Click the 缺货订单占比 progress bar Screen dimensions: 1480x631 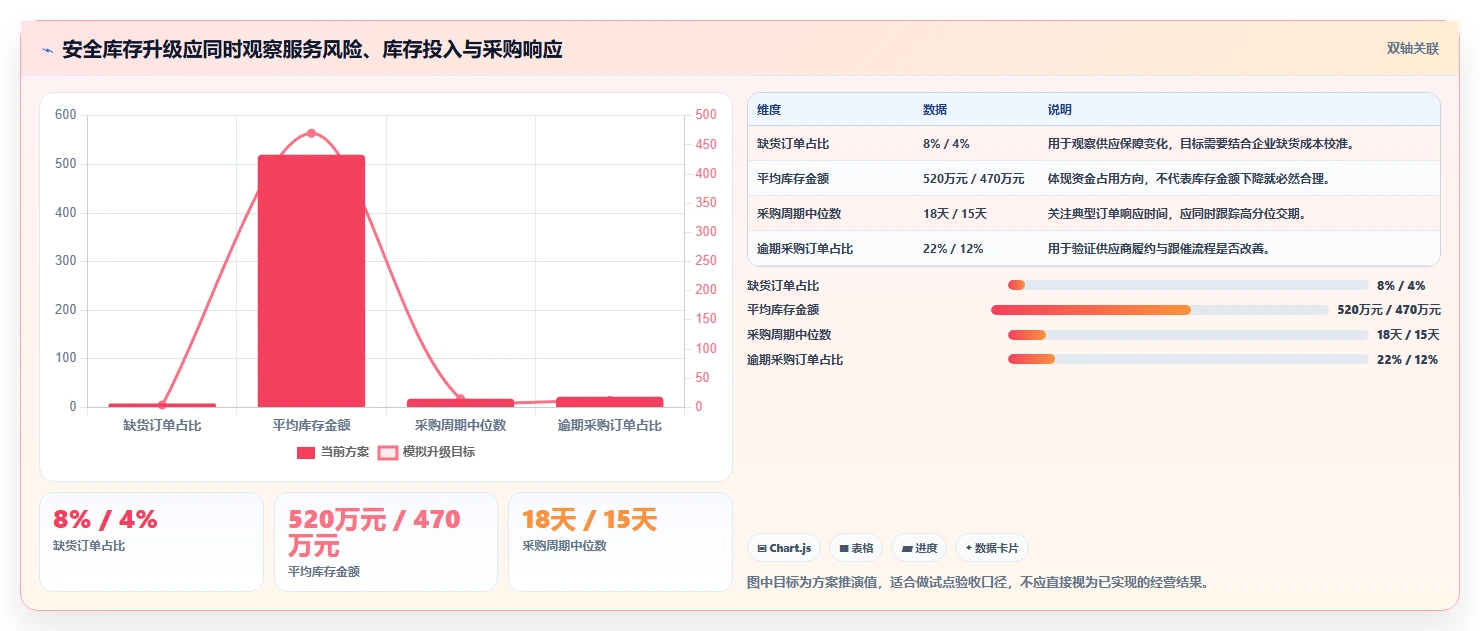coord(1188,285)
